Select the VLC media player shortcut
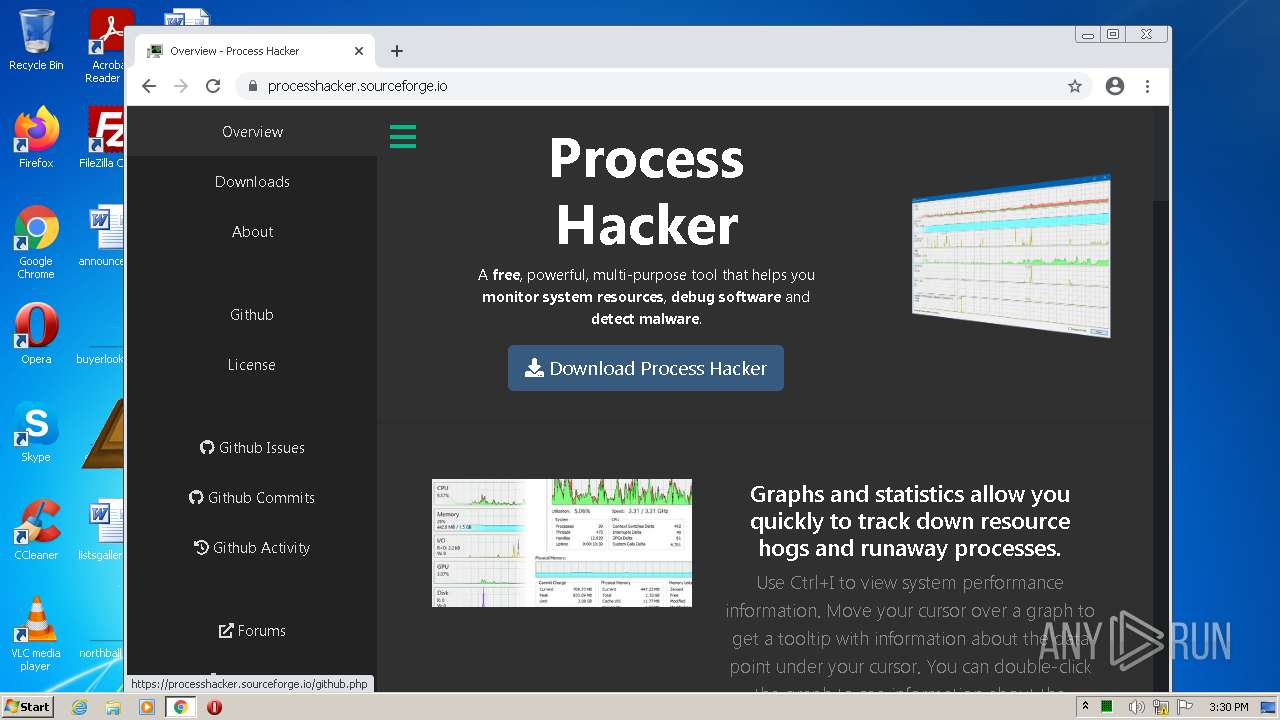1280x720 pixels. [x=36, y=634]
